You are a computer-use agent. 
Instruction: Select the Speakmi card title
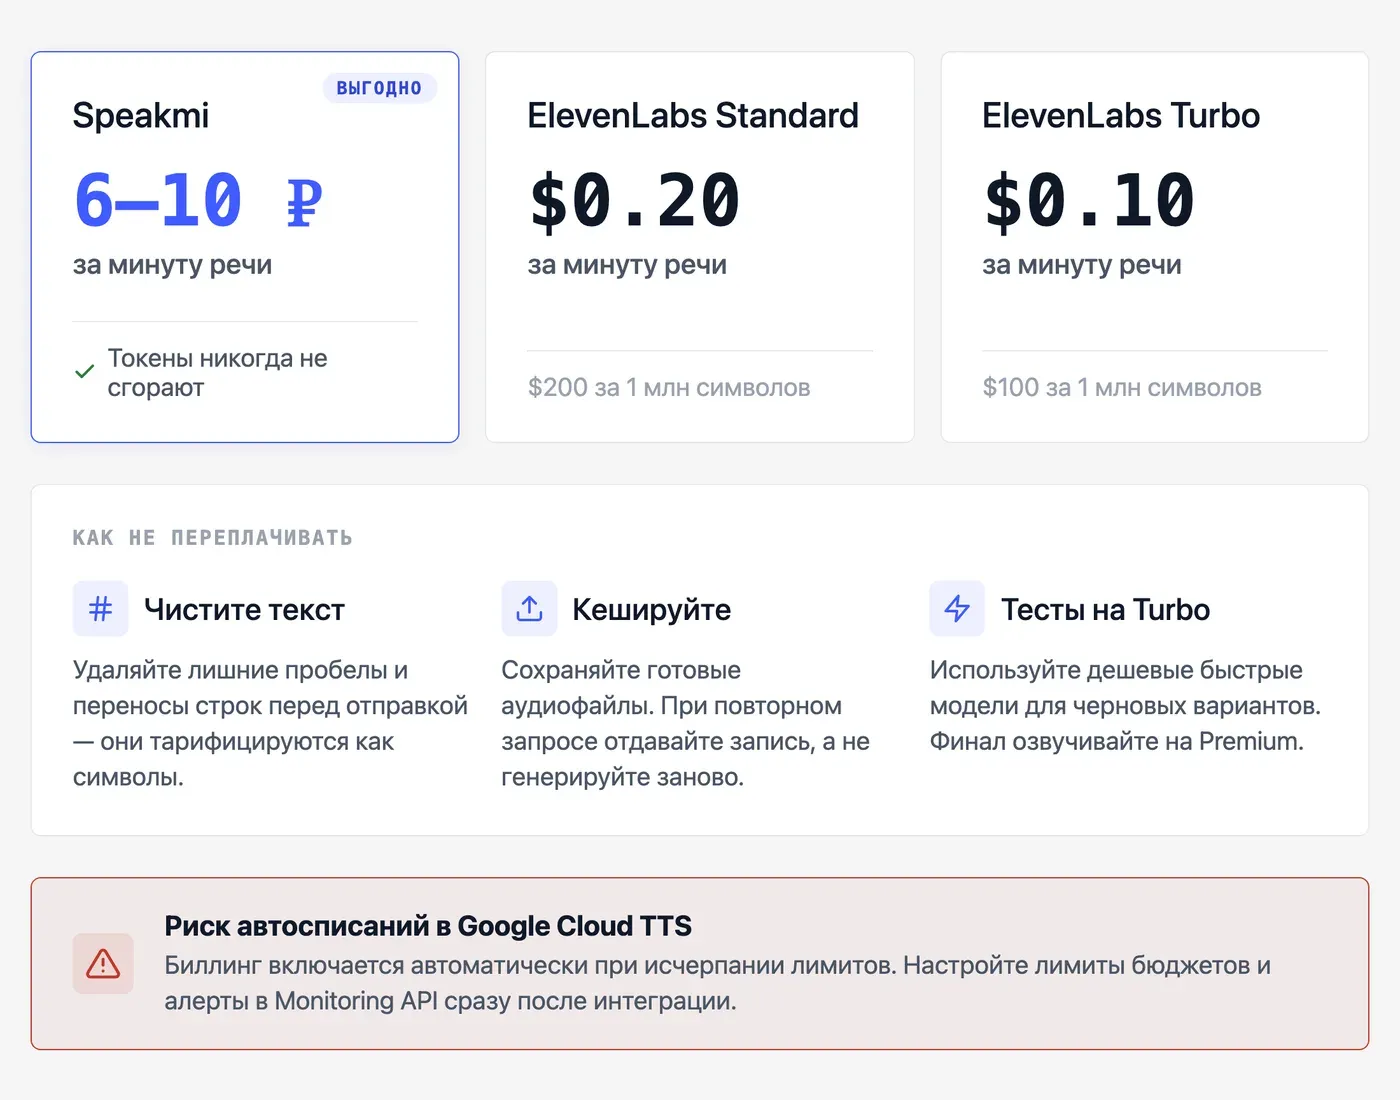click(141, 115)
